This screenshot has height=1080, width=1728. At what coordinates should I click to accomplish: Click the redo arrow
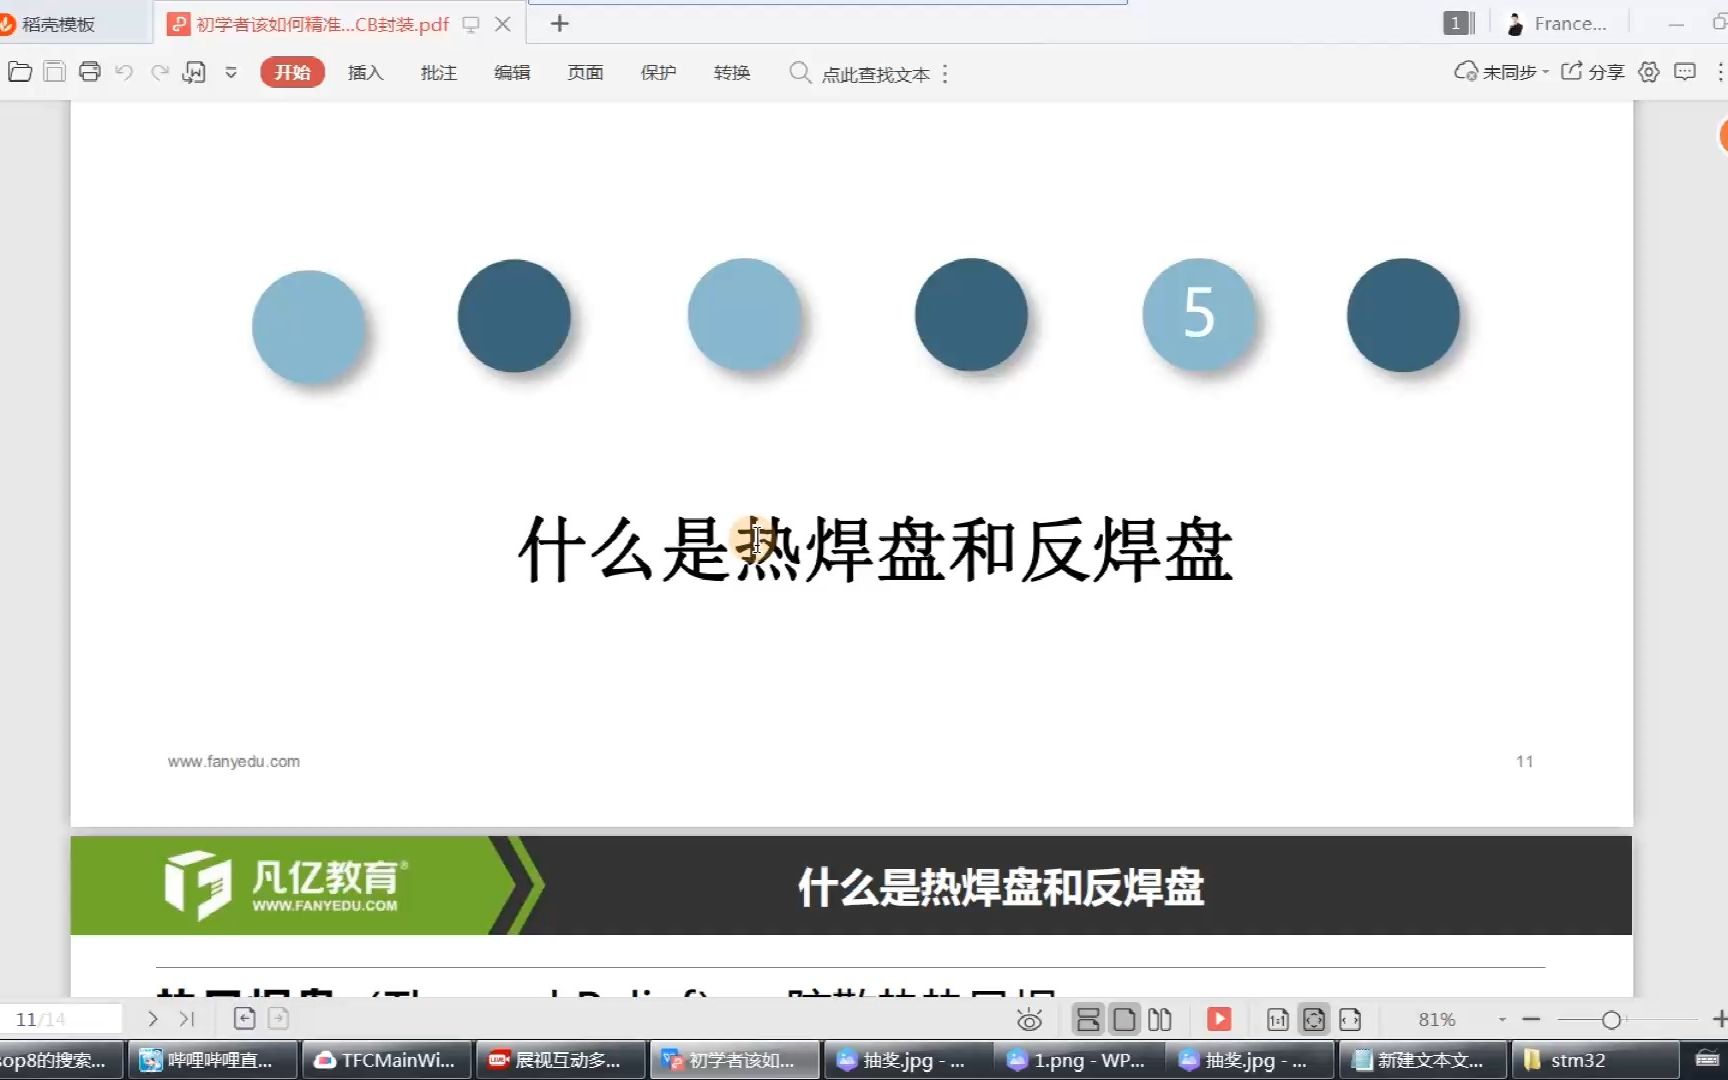[x=160, y=72]
